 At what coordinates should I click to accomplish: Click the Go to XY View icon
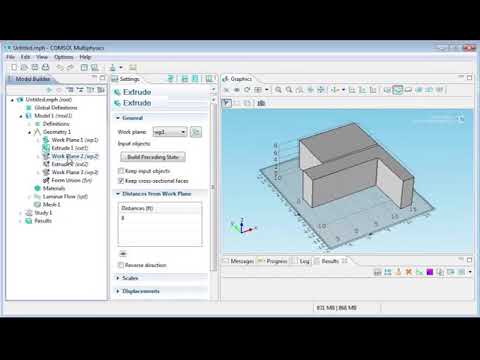[x=352, y=90]
